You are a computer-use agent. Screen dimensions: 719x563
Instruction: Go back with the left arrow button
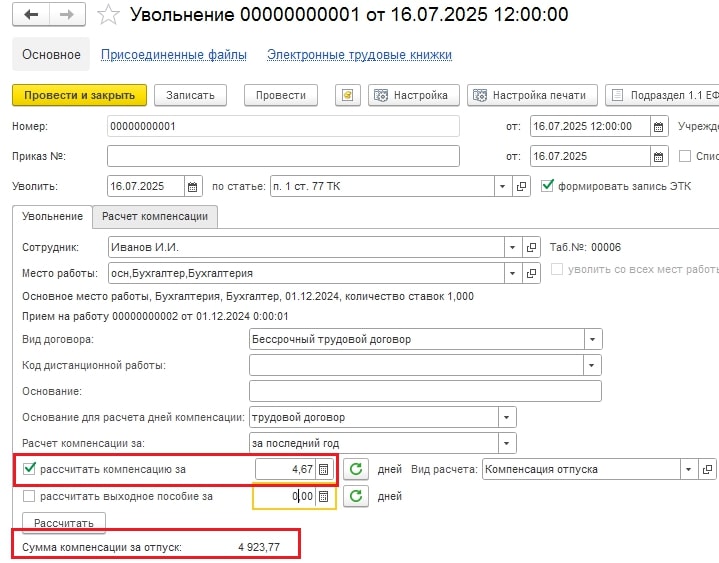tap(31, 15)
